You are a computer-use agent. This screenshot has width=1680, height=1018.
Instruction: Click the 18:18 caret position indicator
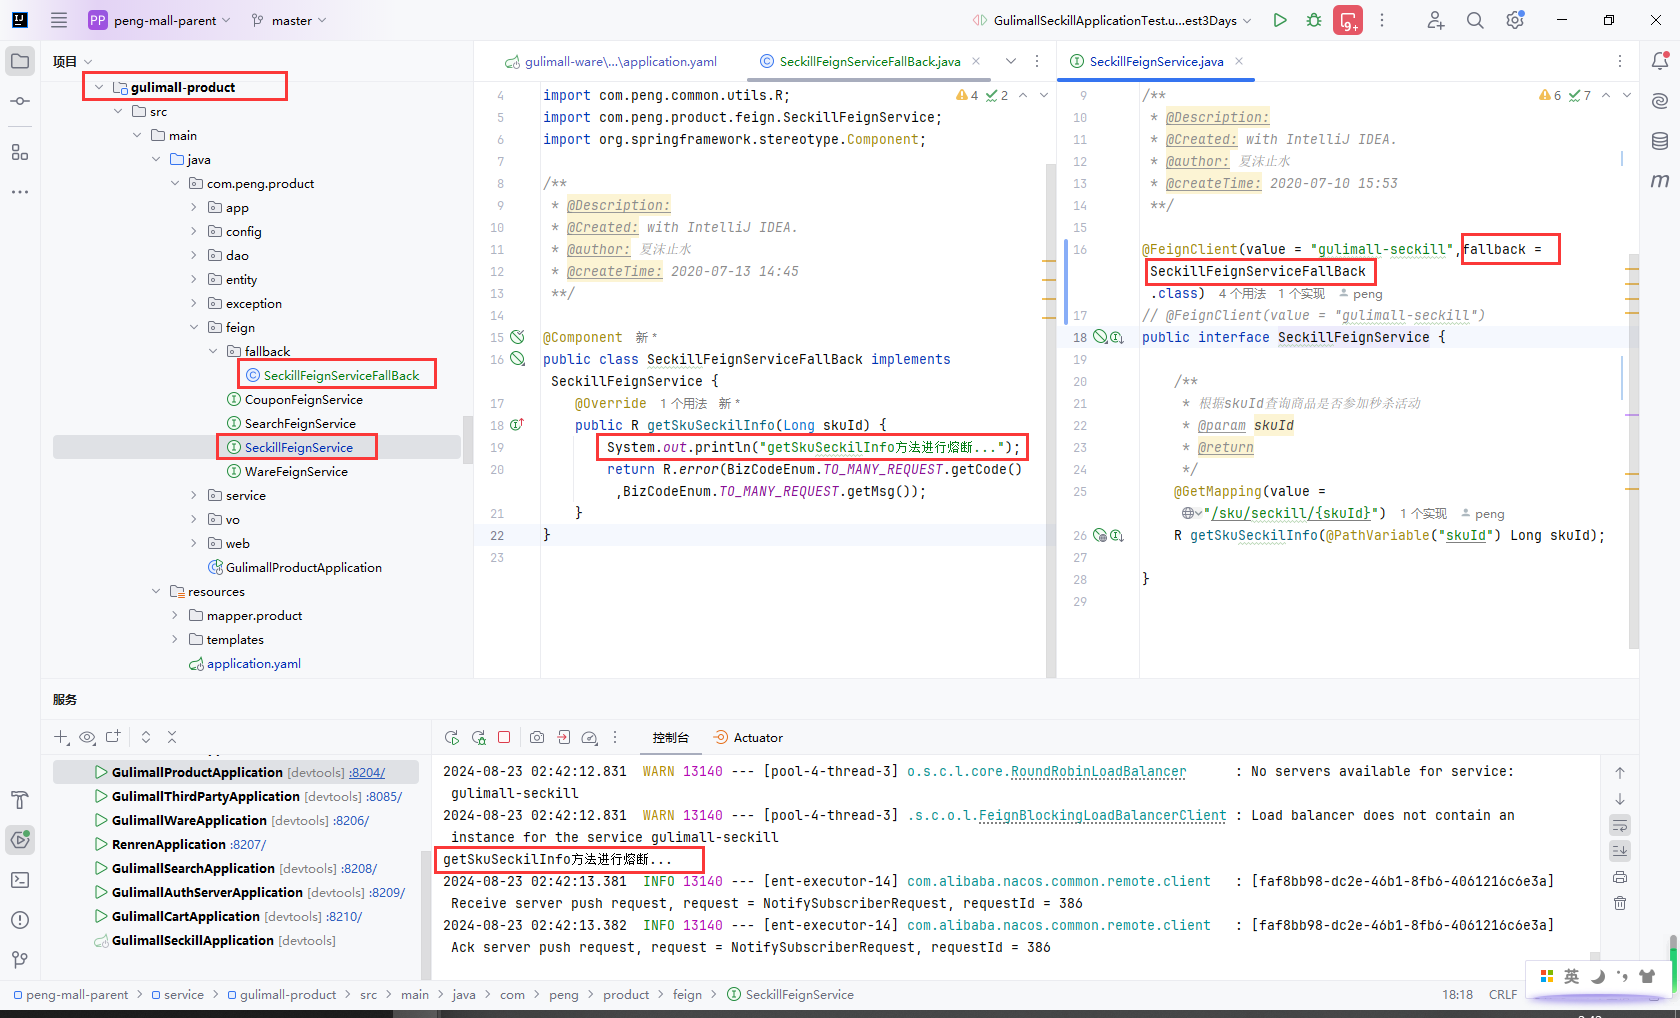pyautogui.click(x=1457, y=994)
